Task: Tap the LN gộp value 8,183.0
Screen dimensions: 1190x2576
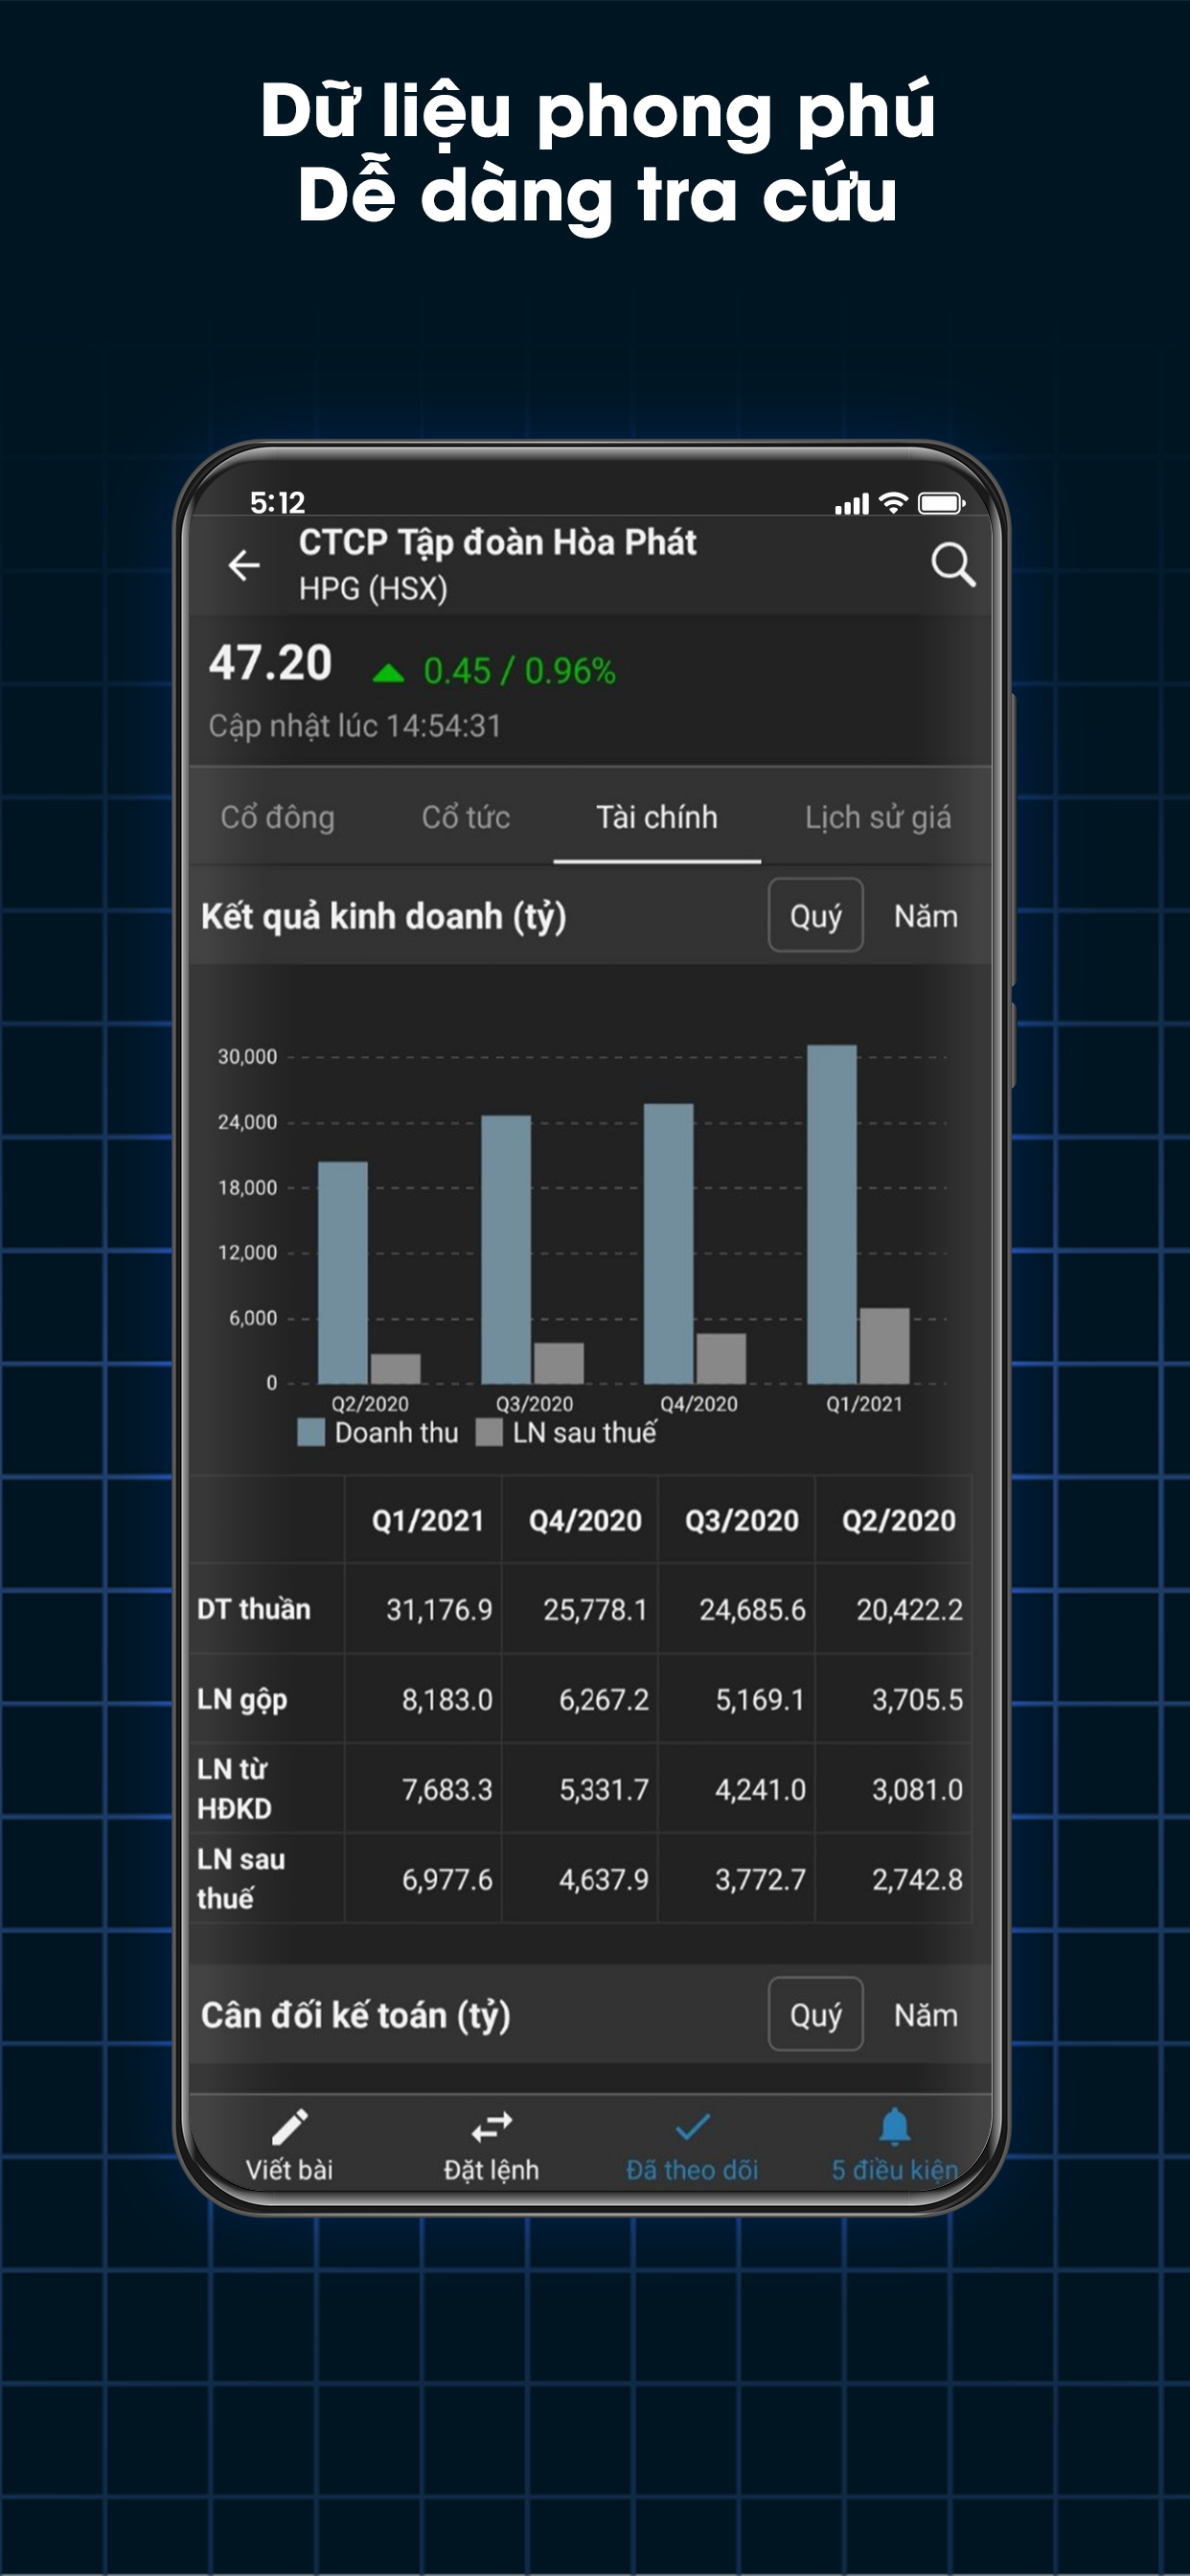Action: (x=447, y=1699)
